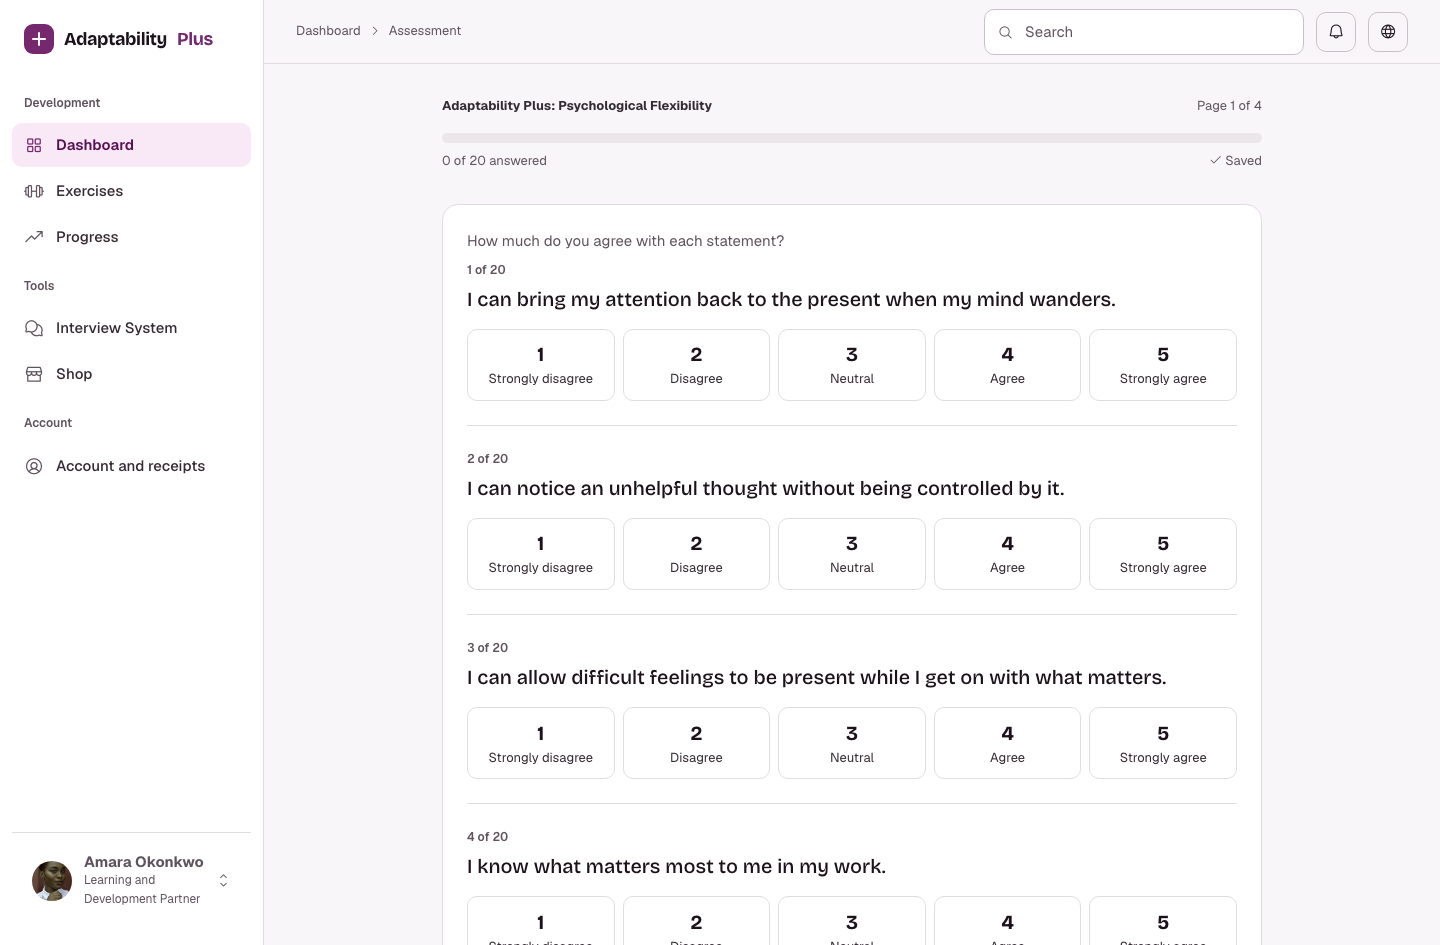Click the Amara Okonkwo name label
This screenshot has height=945, width=1440.
(x=144, y=862)
